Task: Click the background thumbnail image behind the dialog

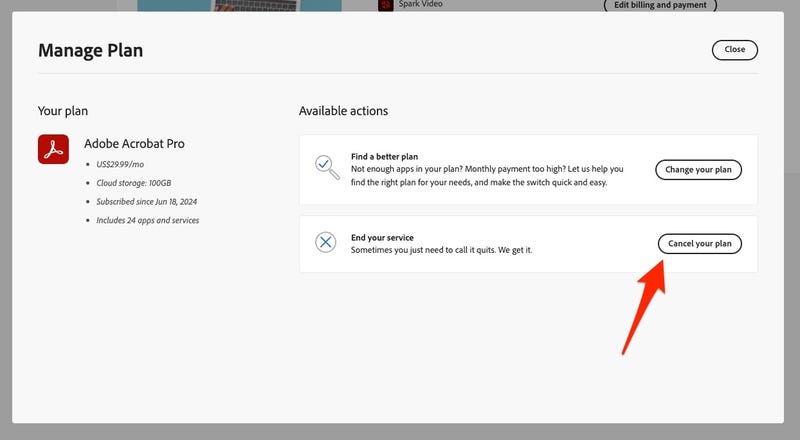Action: pos(239,5)
